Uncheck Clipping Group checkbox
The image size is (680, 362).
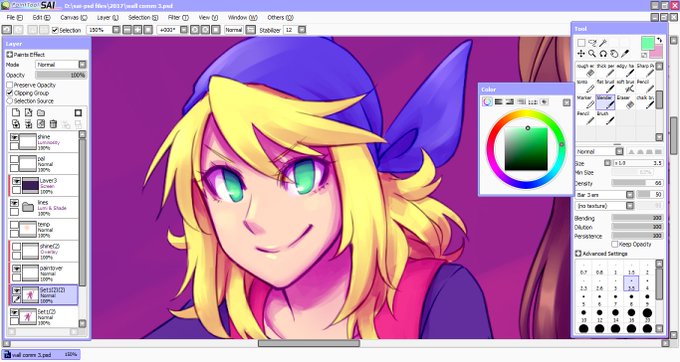click(x=10, y=93)
